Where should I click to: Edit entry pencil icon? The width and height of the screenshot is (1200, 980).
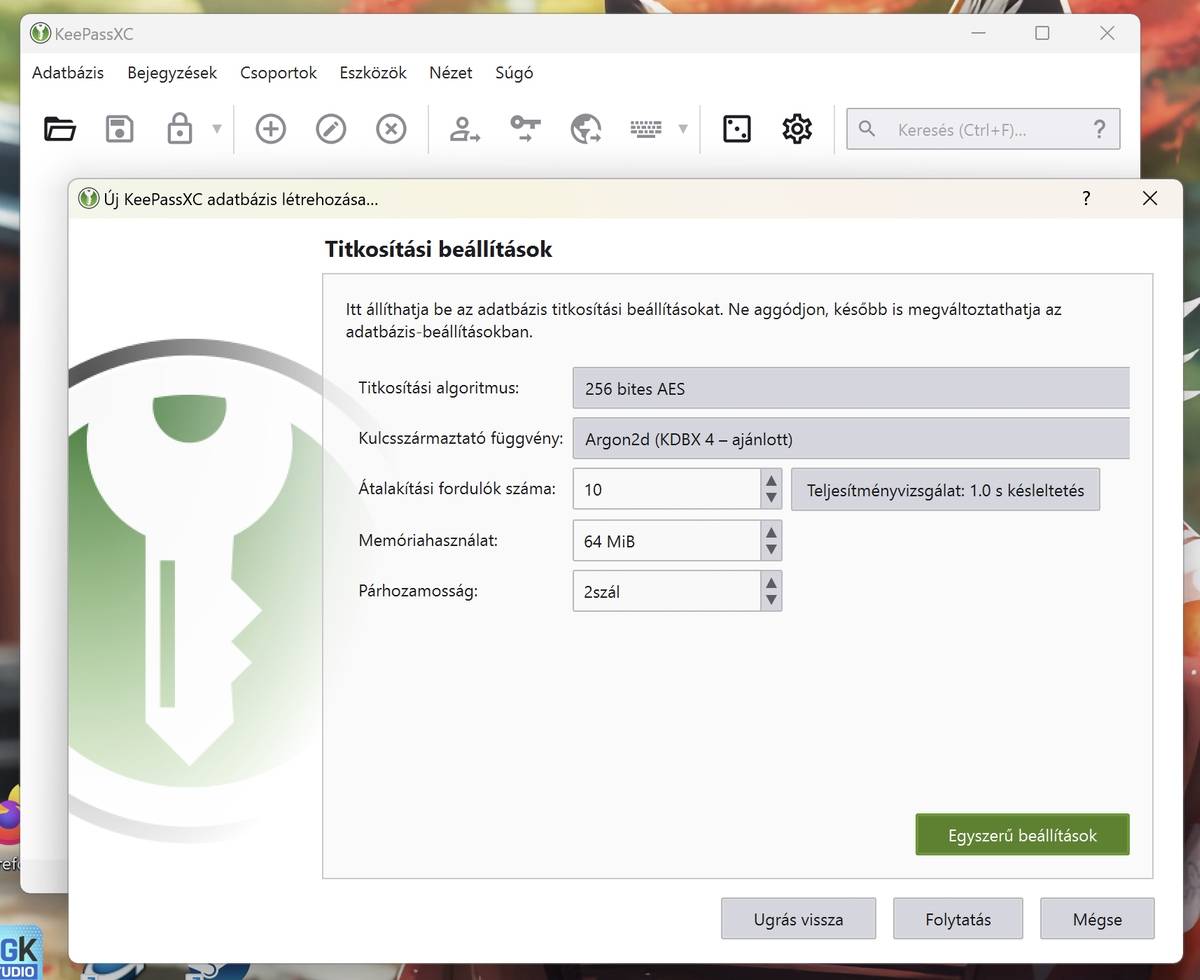331,128
